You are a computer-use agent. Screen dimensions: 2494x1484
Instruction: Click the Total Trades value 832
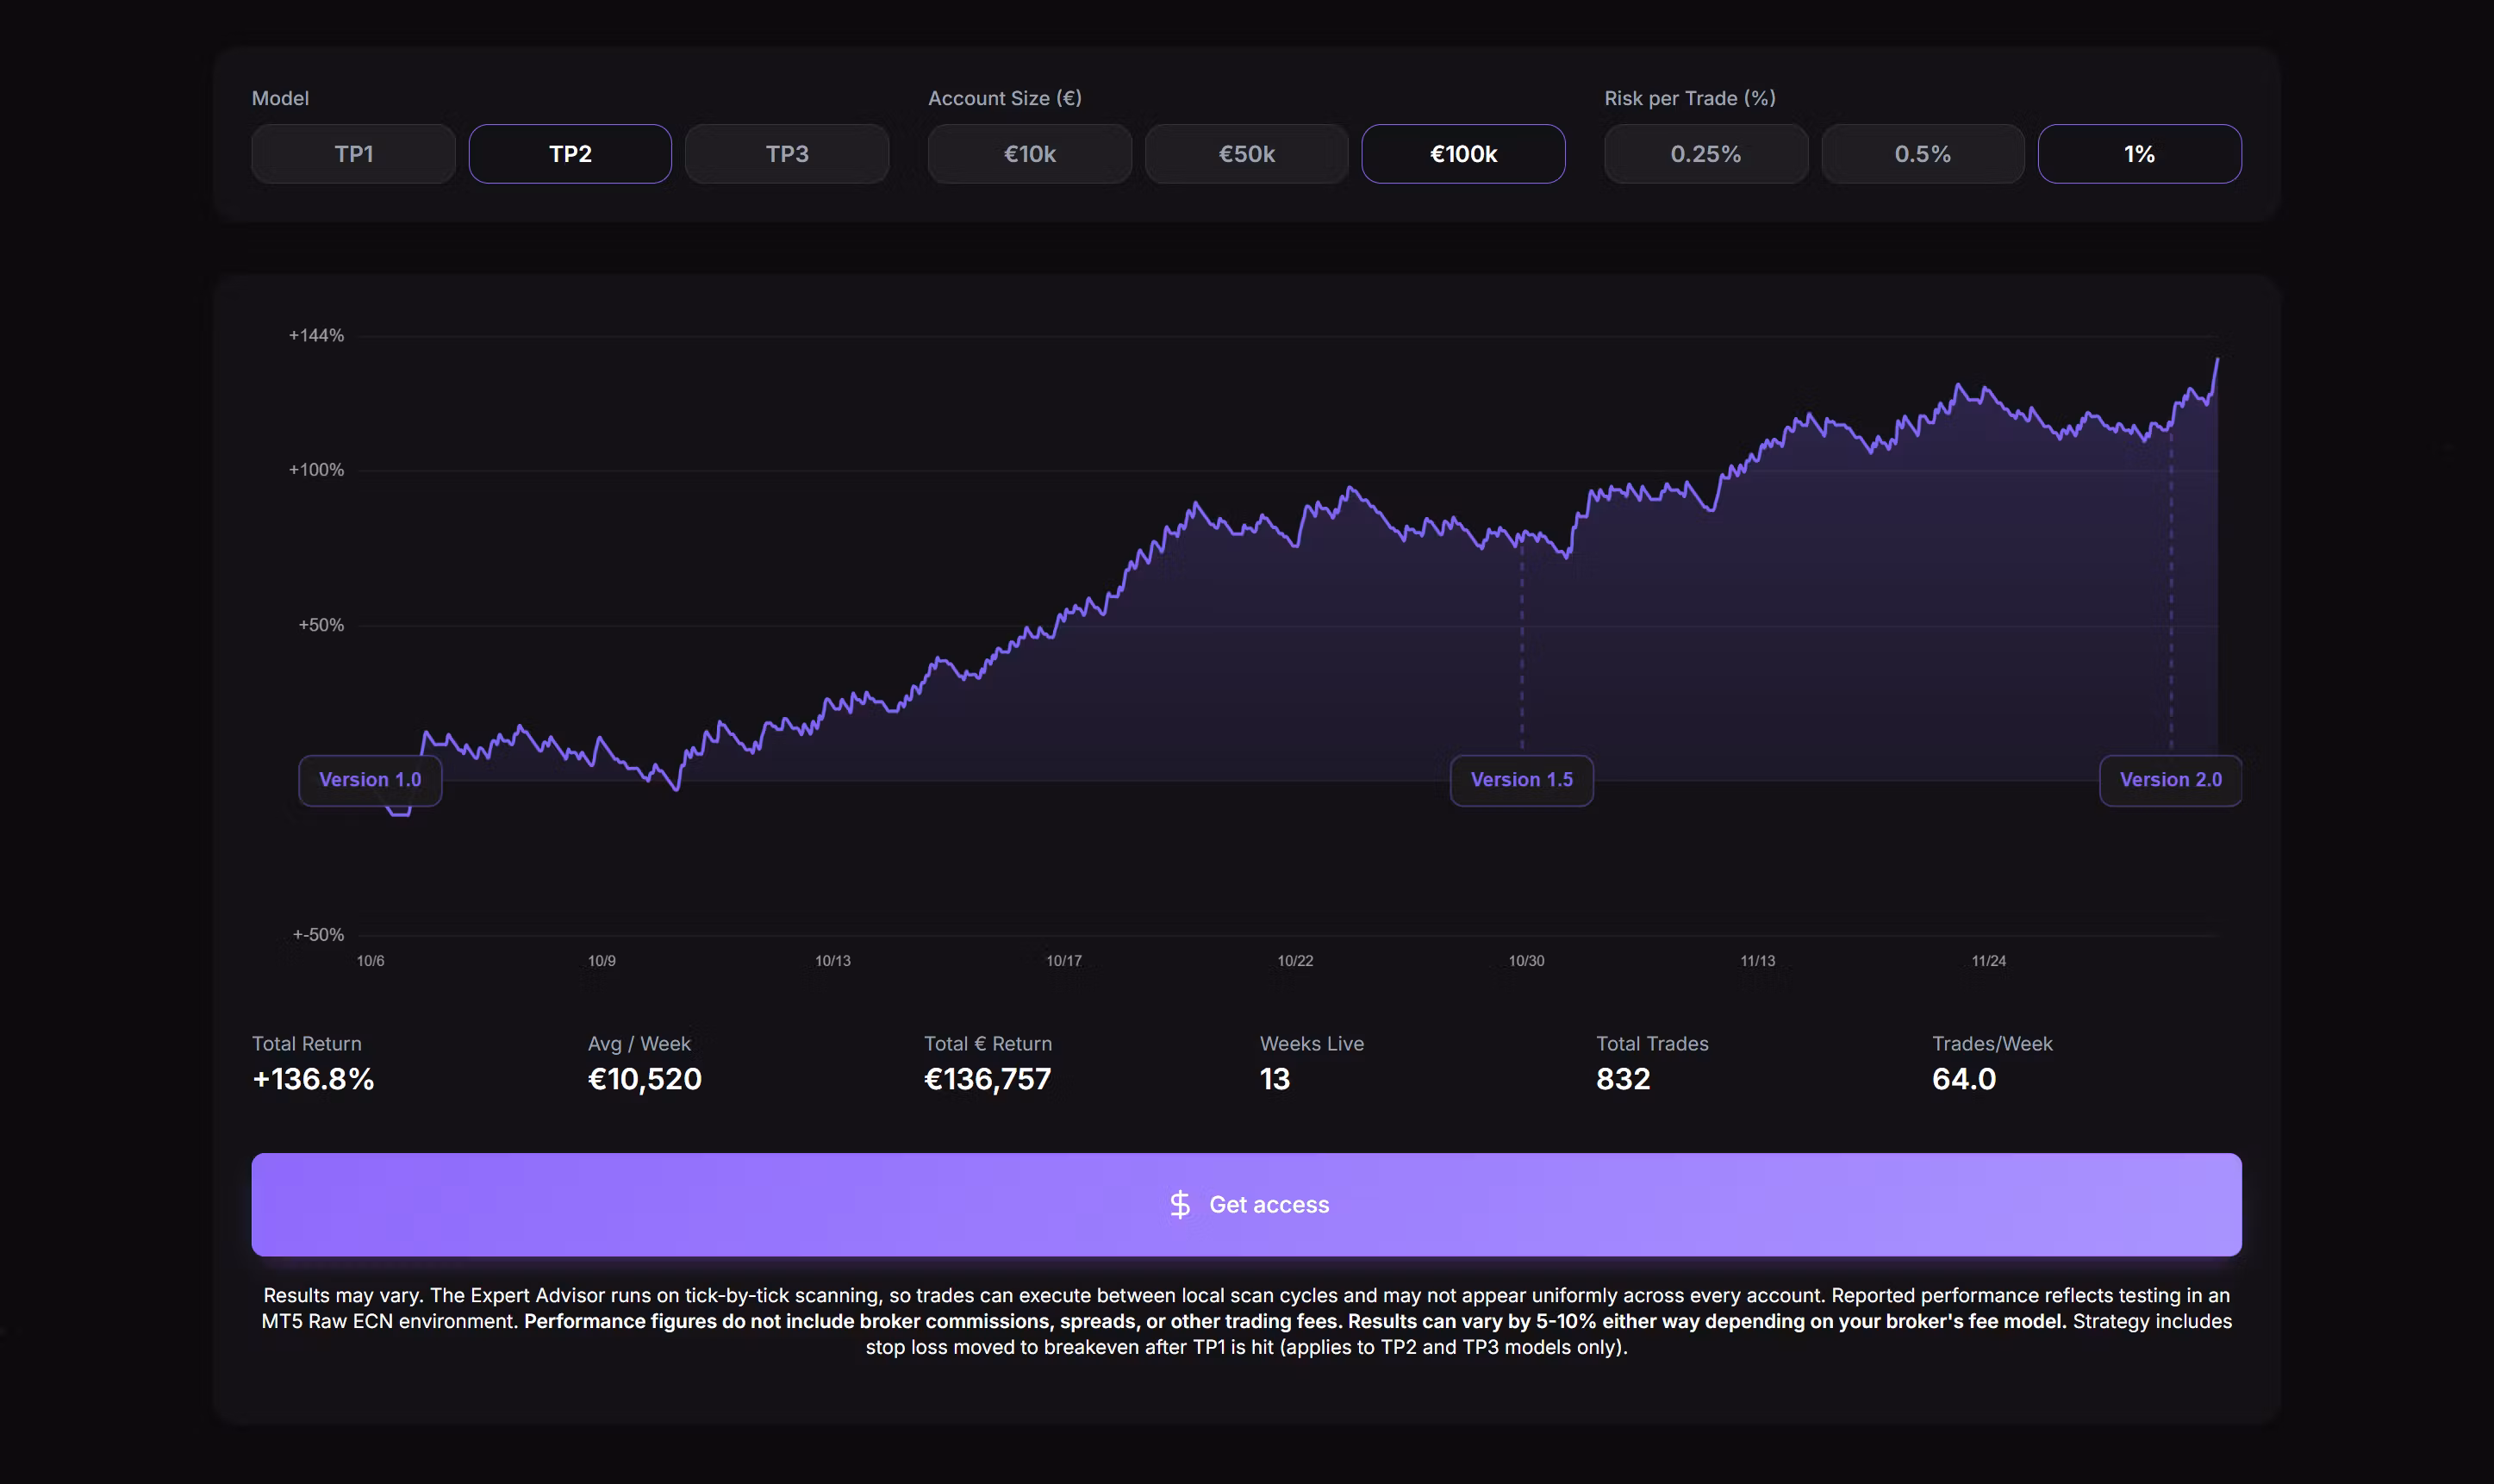(x=1622, y=1079)
